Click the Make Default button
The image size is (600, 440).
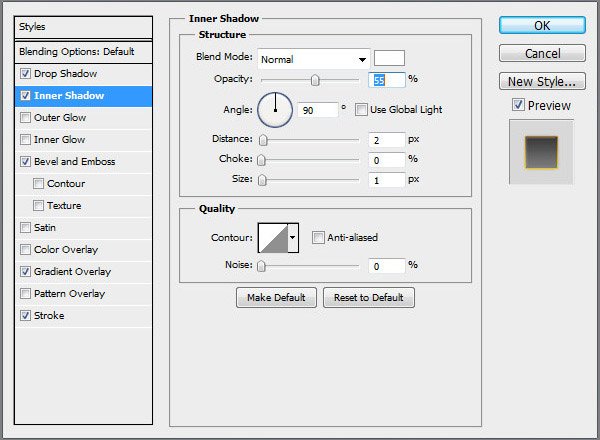276,298
